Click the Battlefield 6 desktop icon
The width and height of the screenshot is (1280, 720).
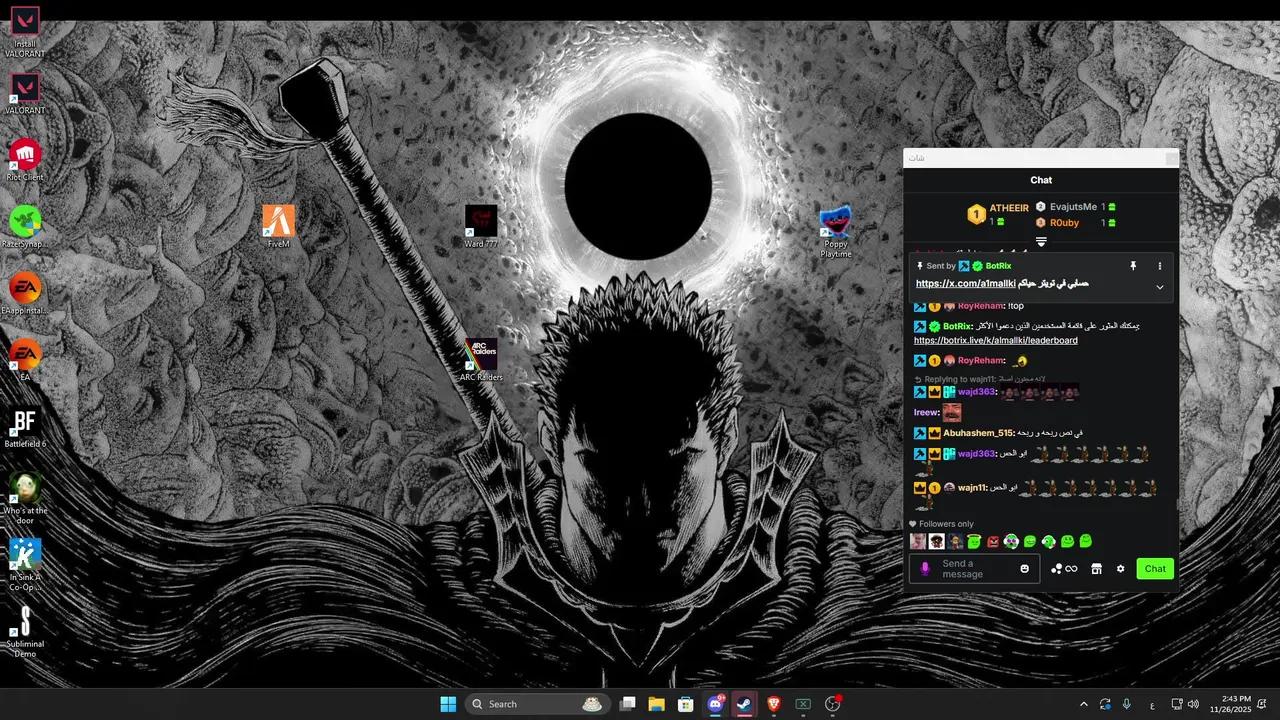point(25,424)
